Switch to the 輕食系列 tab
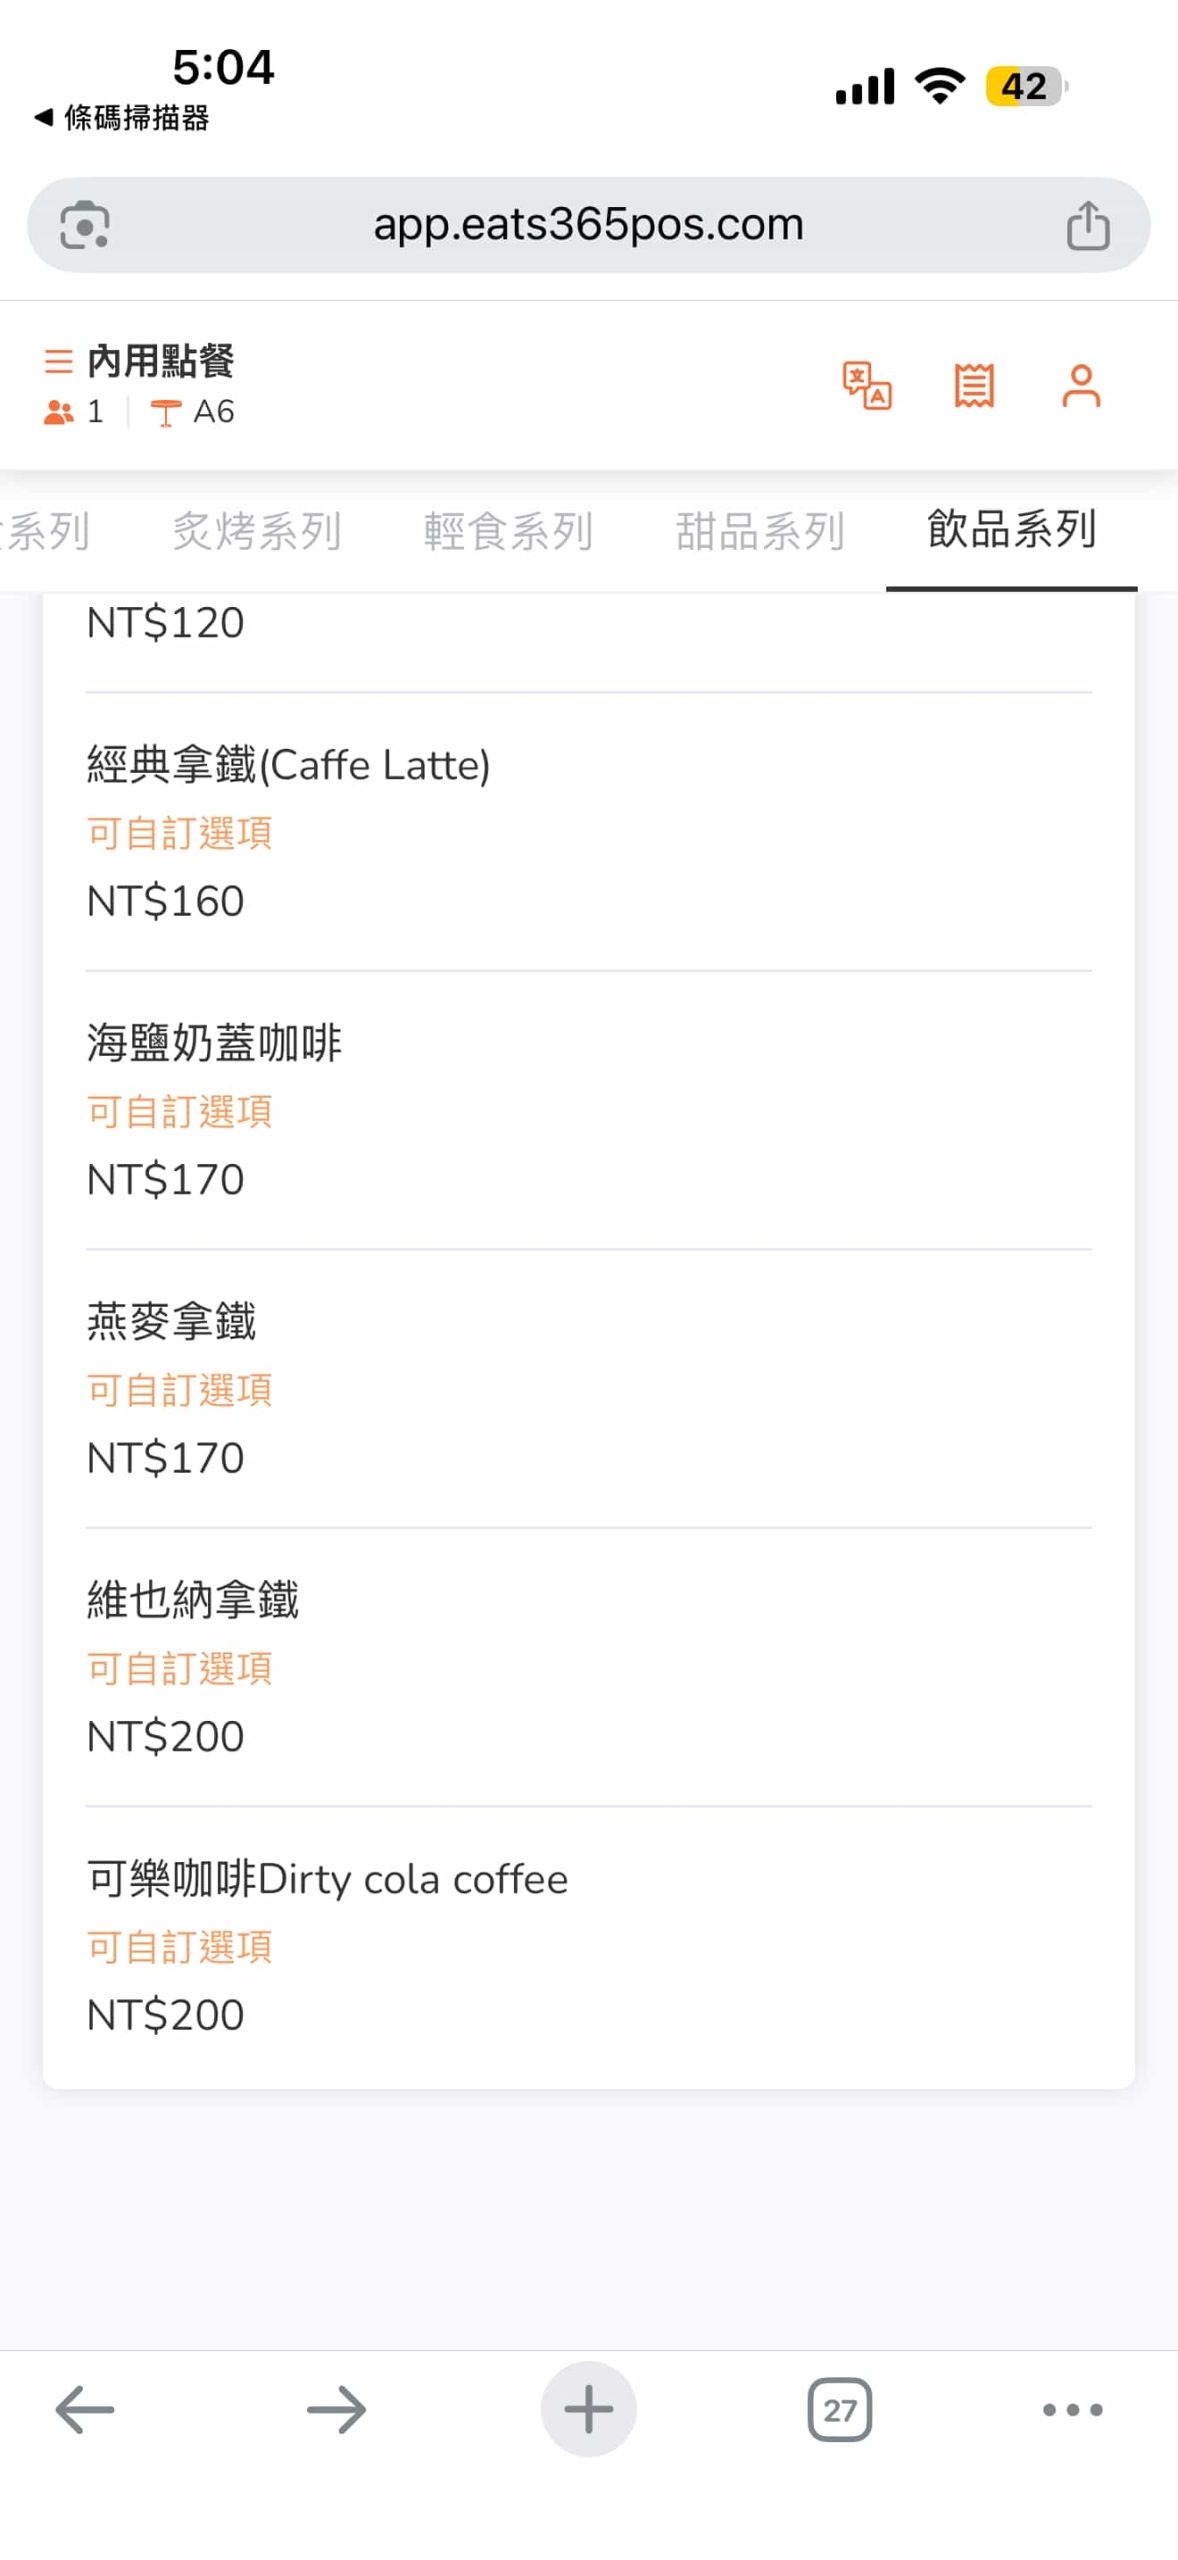 point(508,531)
